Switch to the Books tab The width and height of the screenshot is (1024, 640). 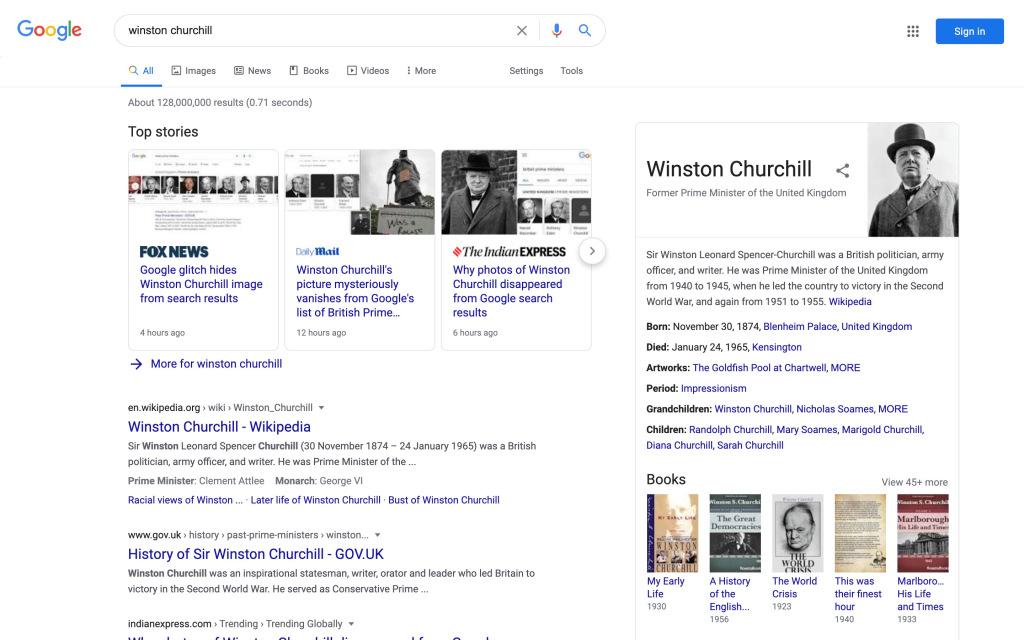coord(309,71)
